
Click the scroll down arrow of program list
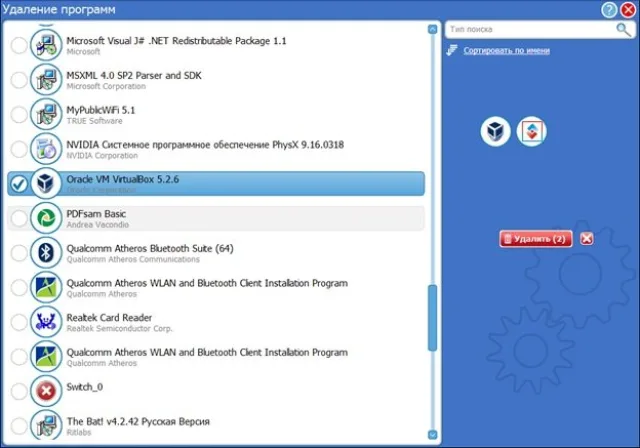(432, 435)
